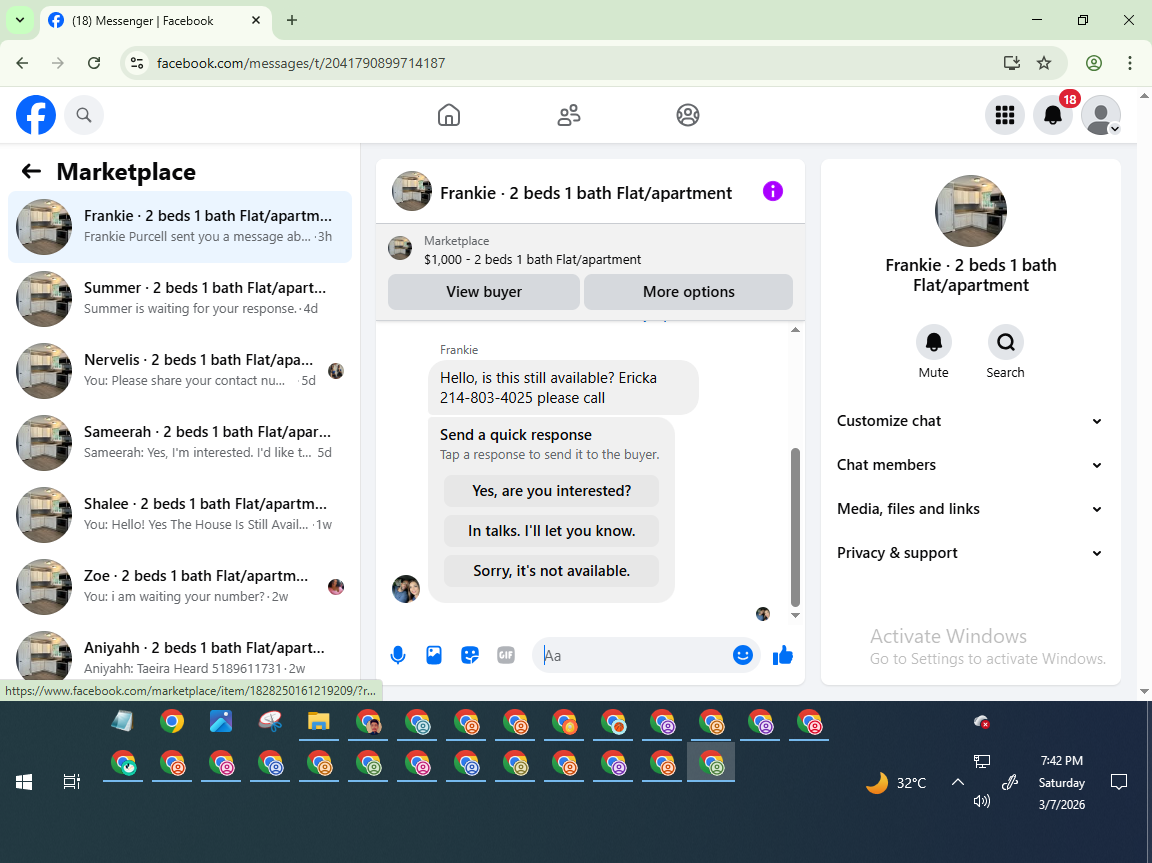
Task: Choose a GIF icon
Action: (x=506, y=655)
